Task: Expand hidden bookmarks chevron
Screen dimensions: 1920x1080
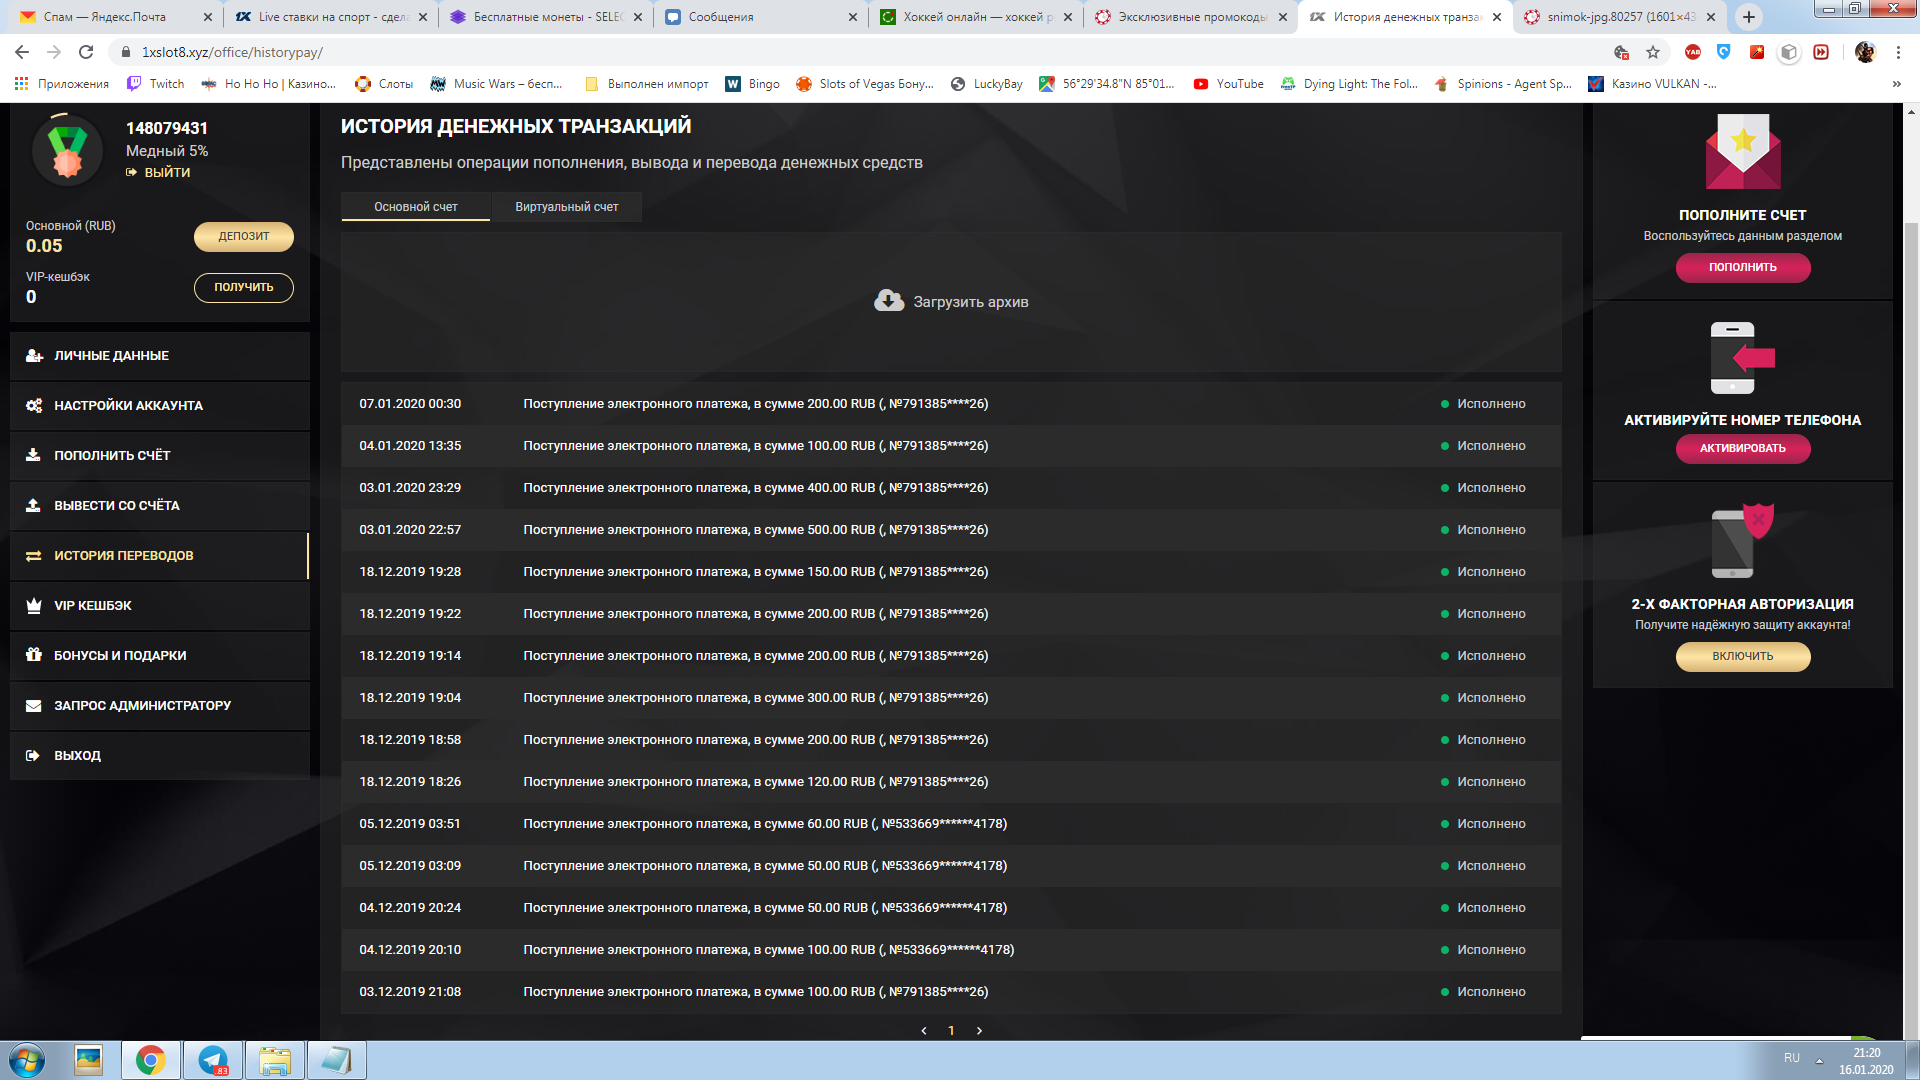Action: pyautogui.click(x=1896, y=84)
